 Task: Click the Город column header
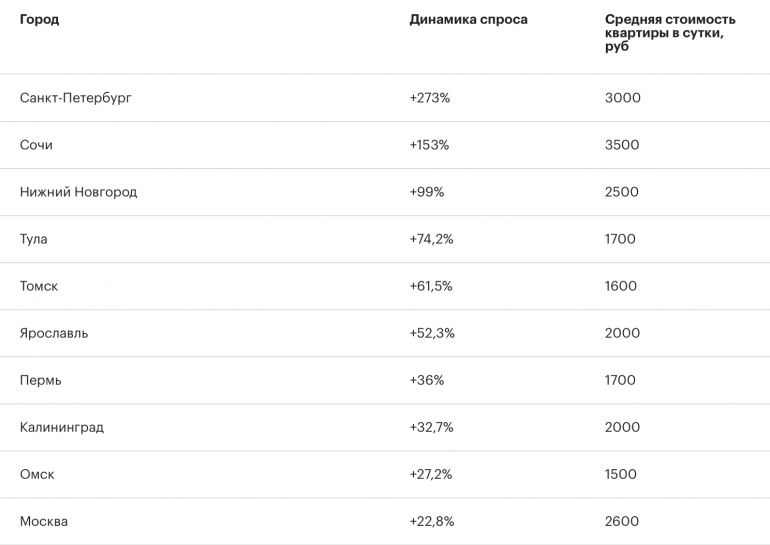tap(39, 20)
